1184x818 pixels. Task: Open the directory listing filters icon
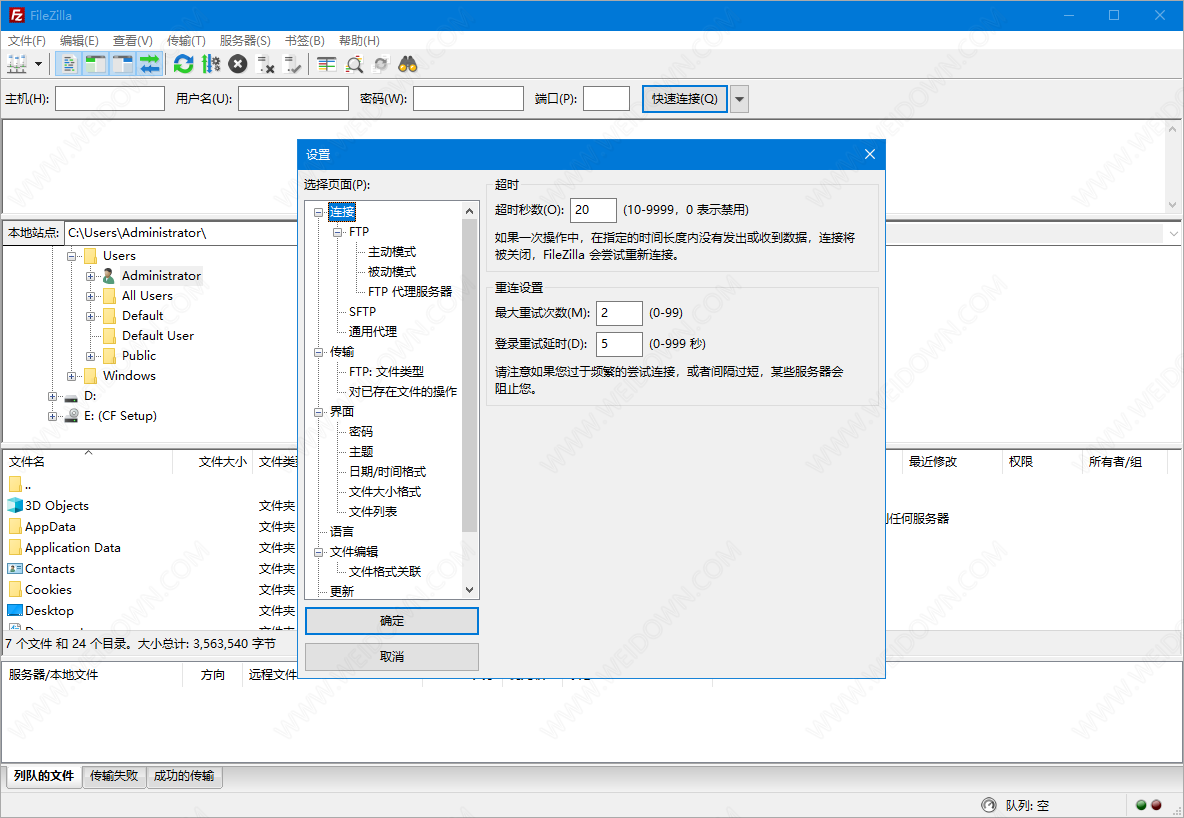(x=327, y=64)
